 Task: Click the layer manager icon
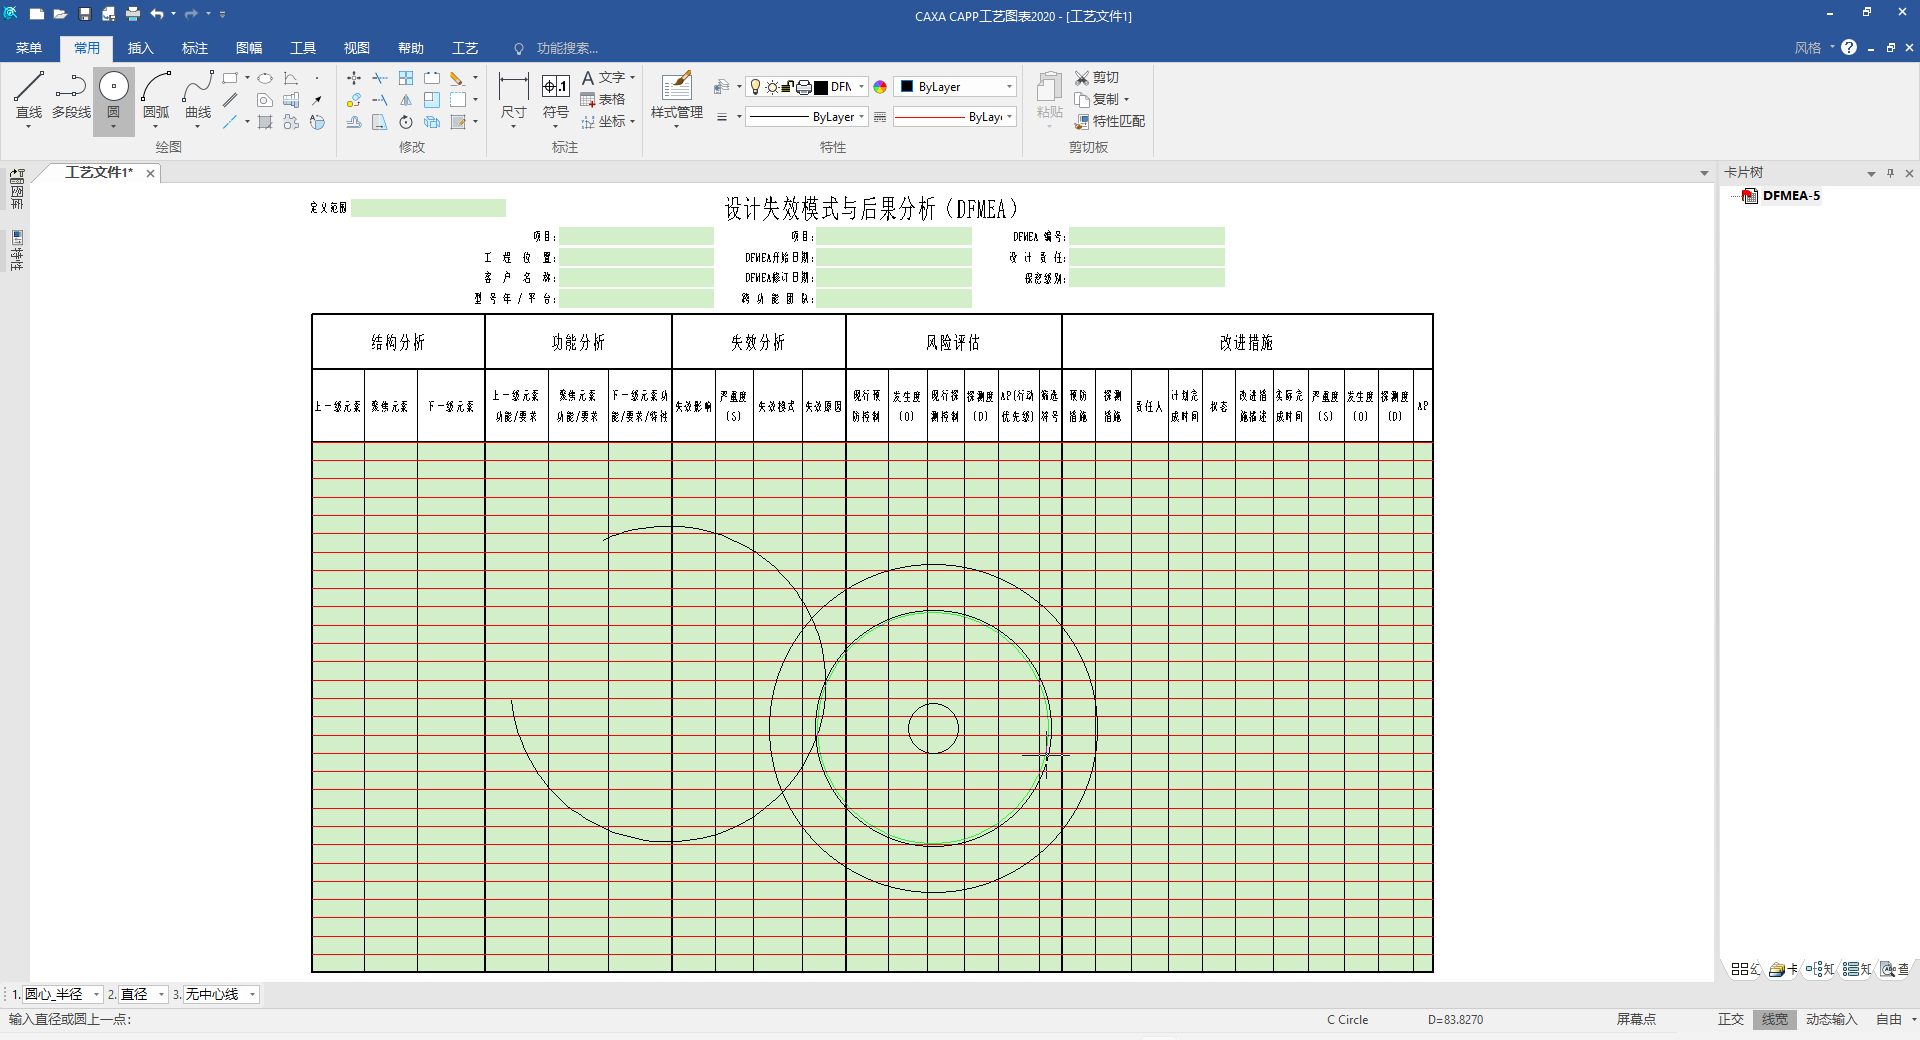click(x=721, y=87)
